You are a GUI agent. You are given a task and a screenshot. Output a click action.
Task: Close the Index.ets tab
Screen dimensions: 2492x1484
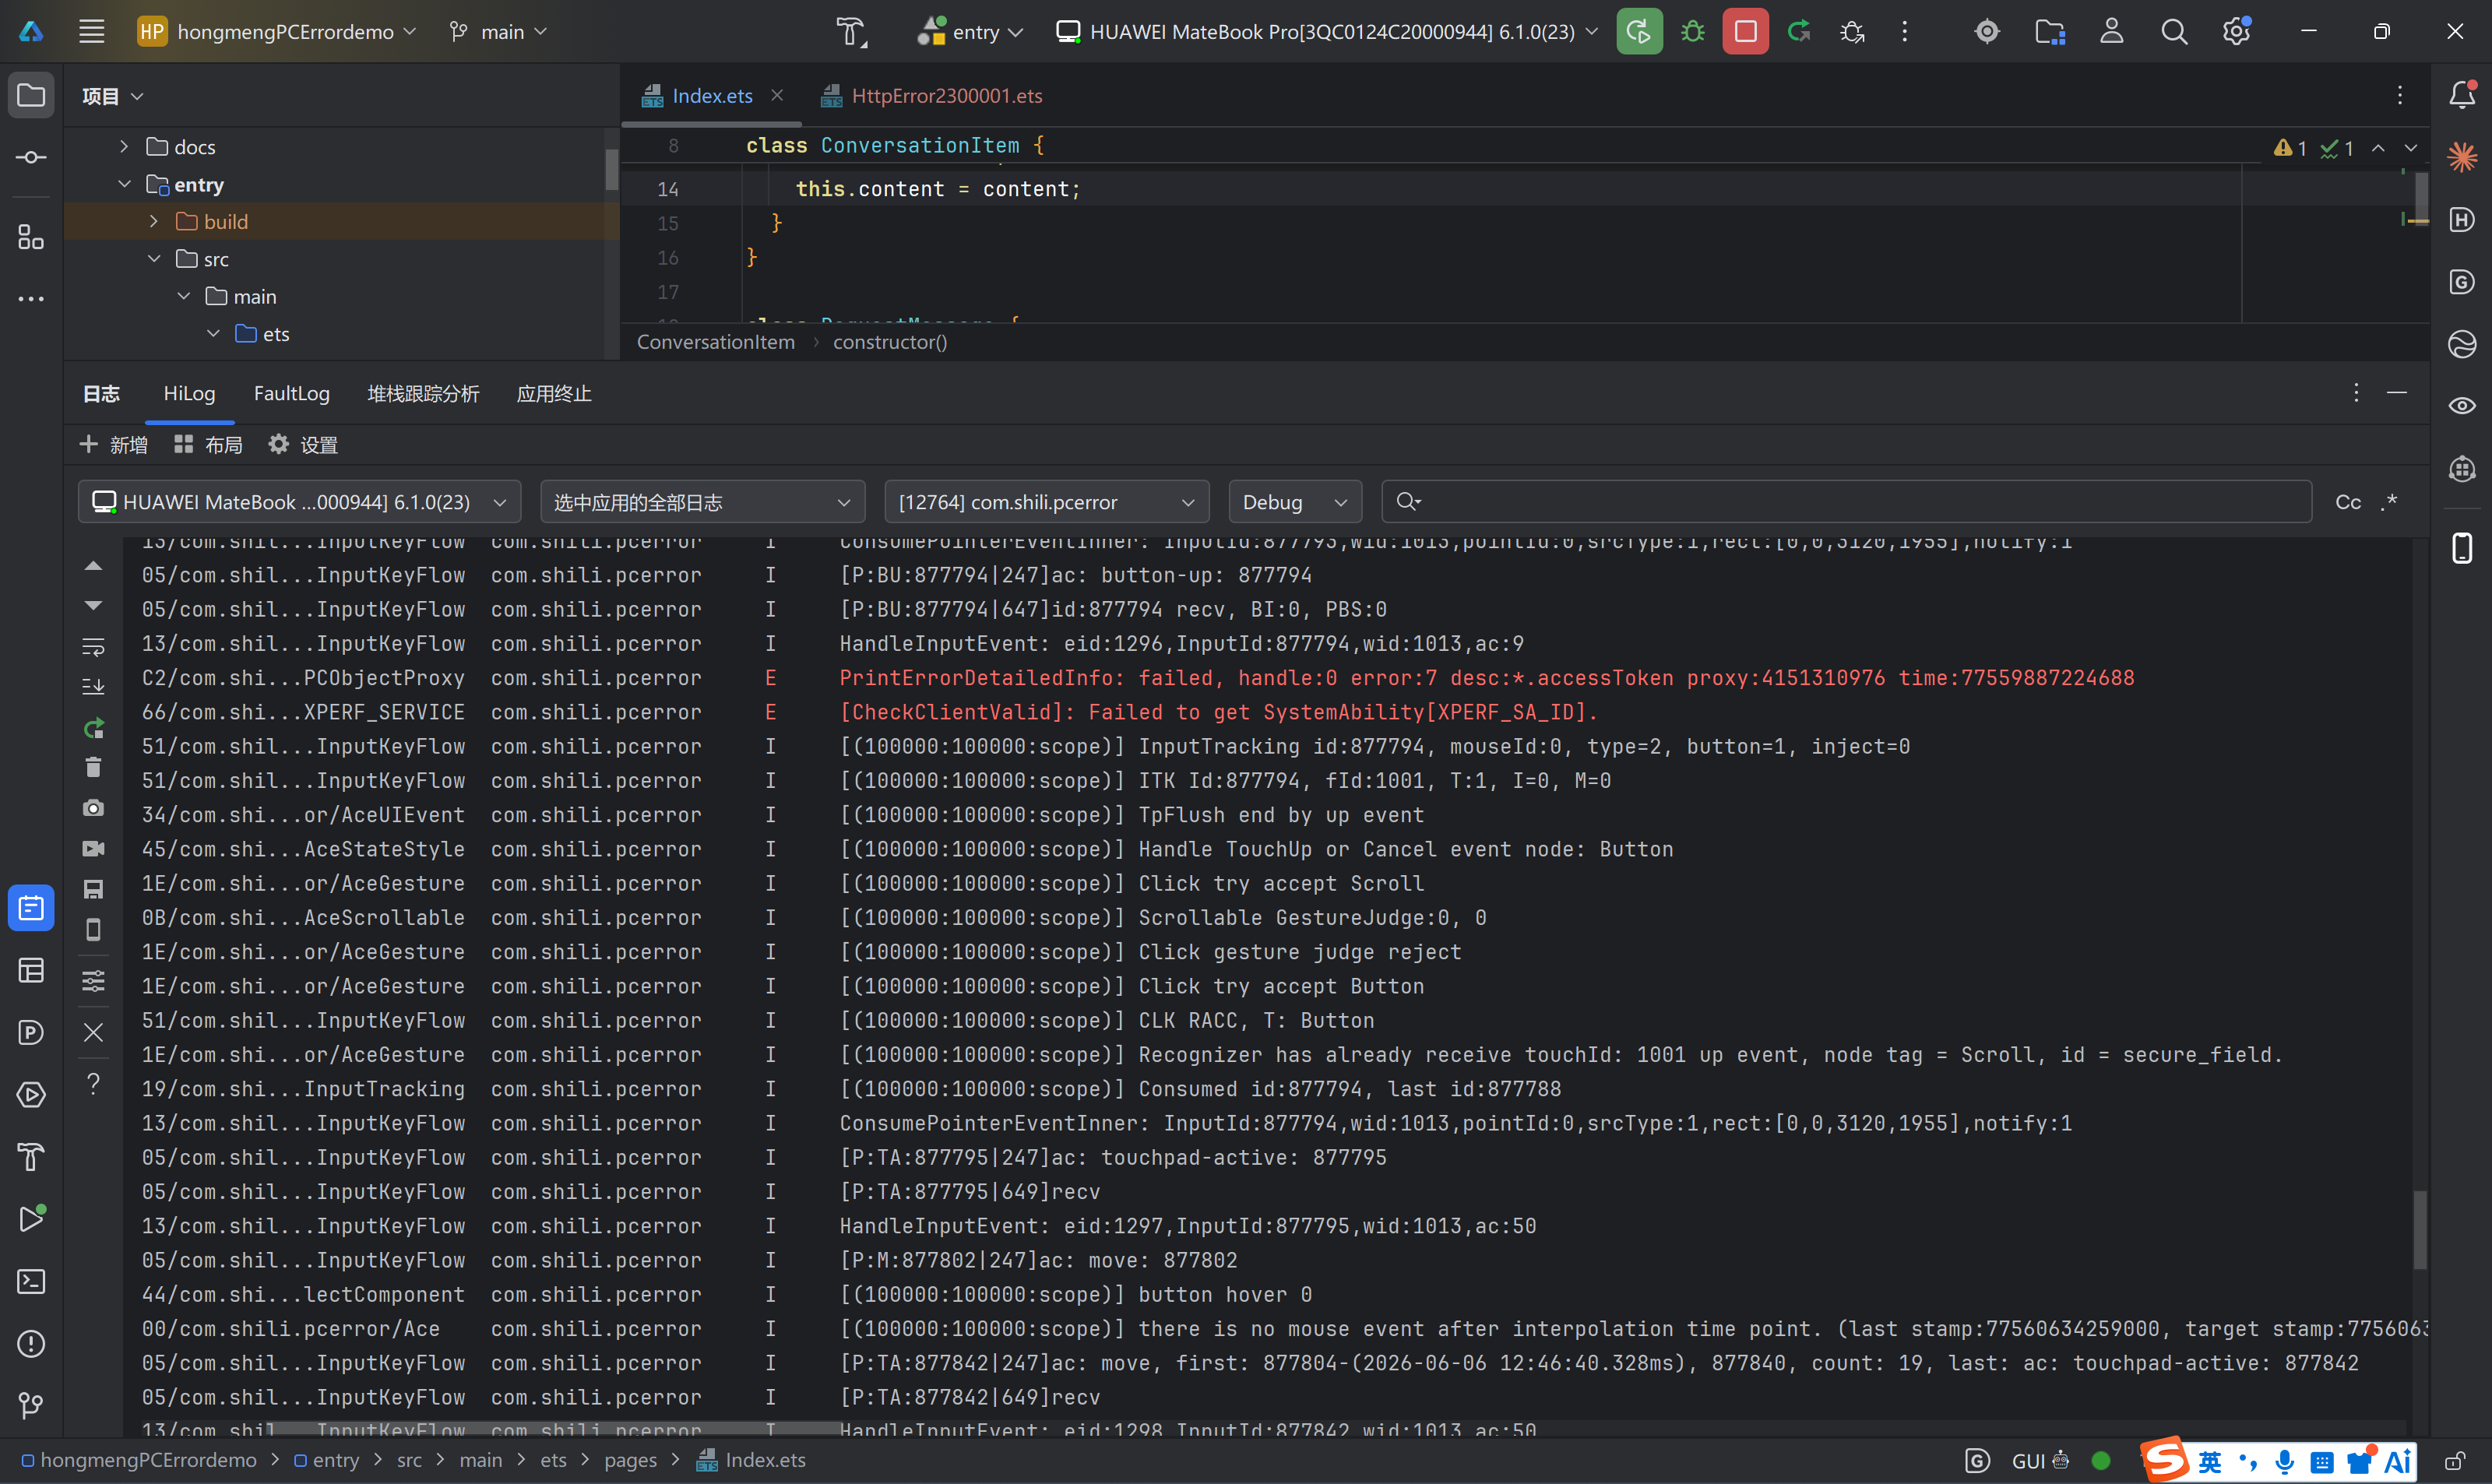coord(777,95)
